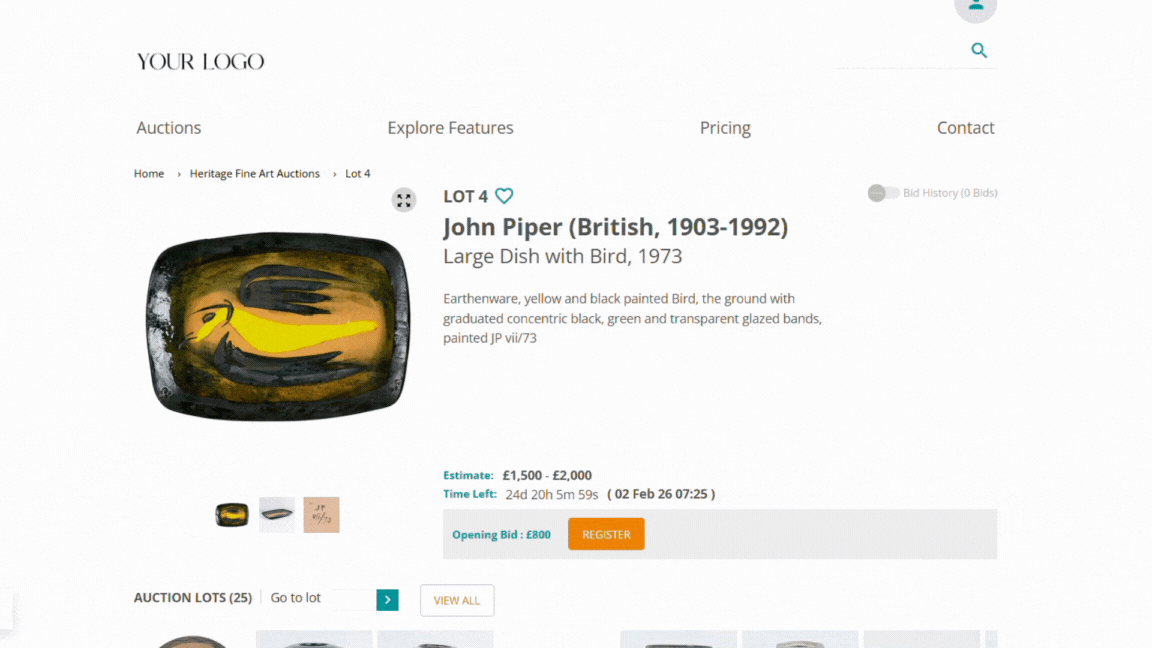Open Heritage Fine Art Auctions breadcrumb
The height and width of the screenshot is (648, 1152).
click(x=255, y=174)
